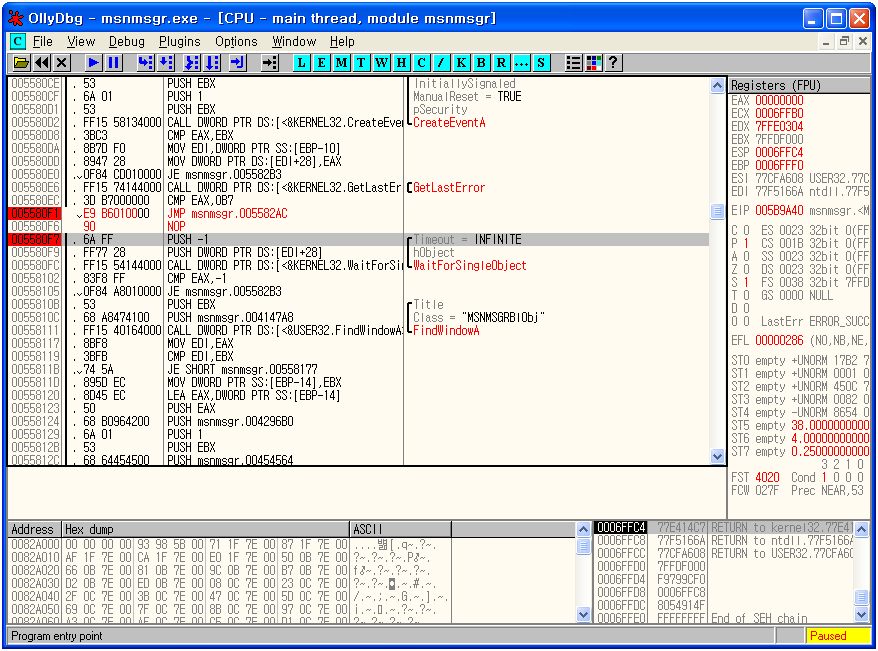
Task: Pause execution with the toolbar pause icon
Action: pyautogui.click(x=114, y=63)
